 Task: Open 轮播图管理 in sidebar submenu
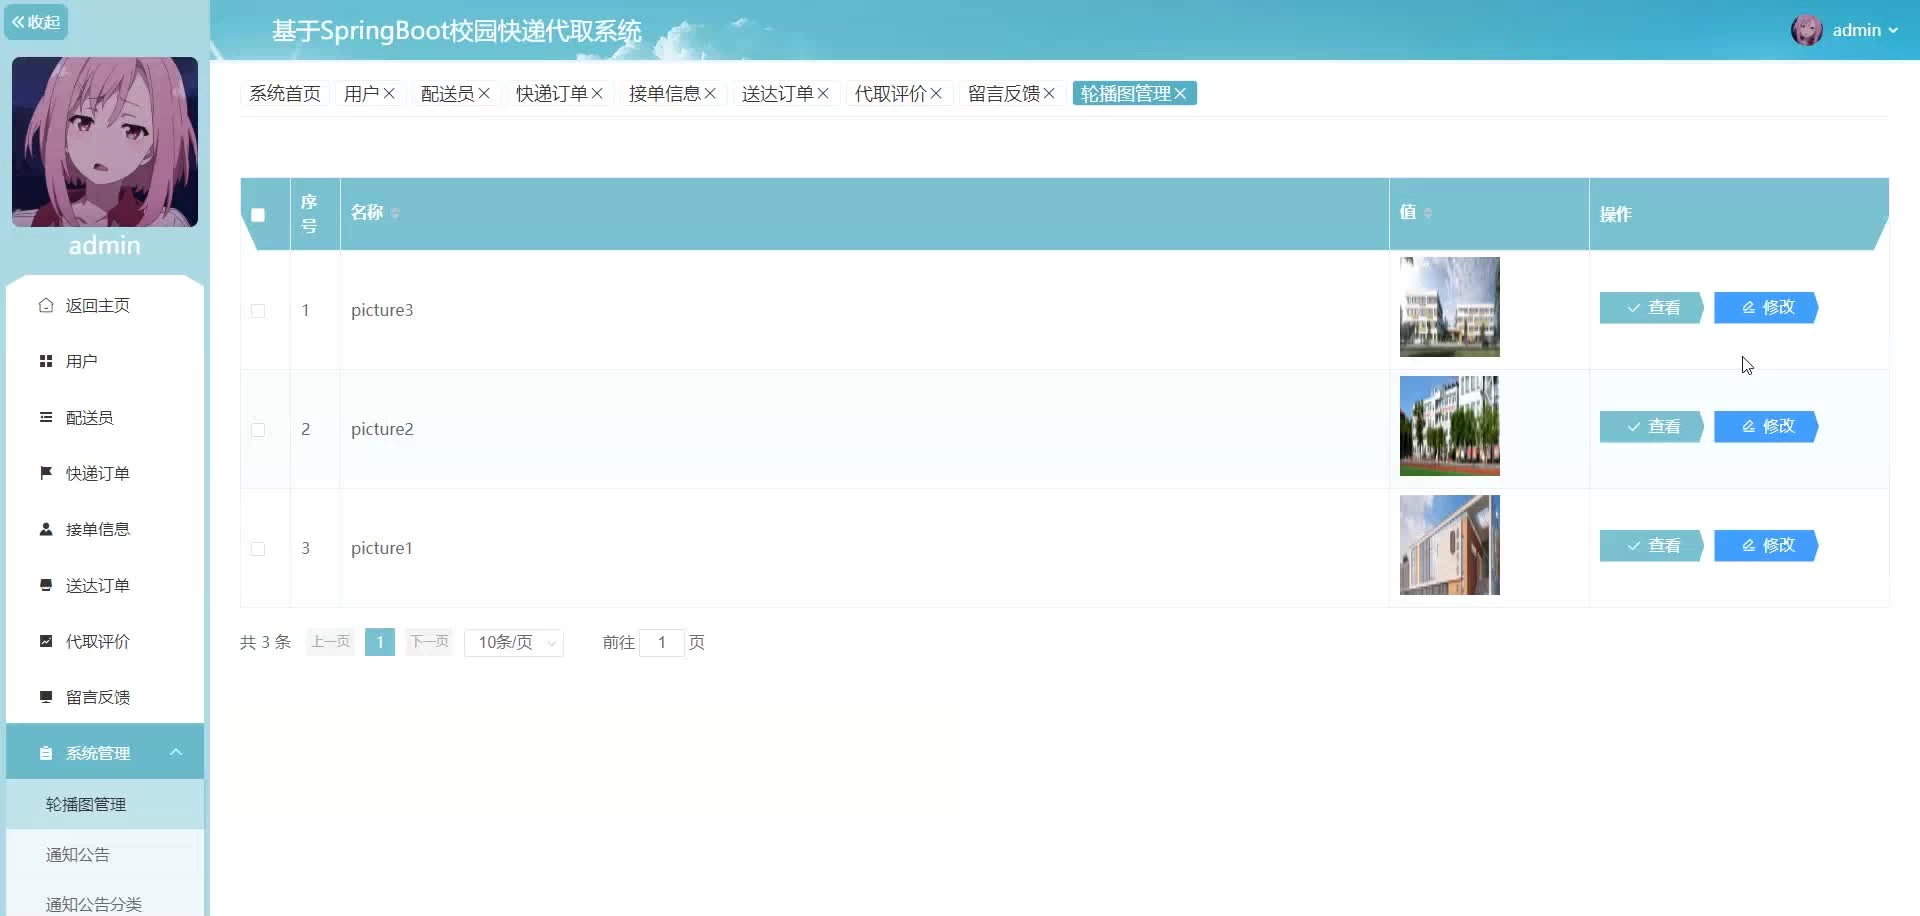click(x=105, y=804)
